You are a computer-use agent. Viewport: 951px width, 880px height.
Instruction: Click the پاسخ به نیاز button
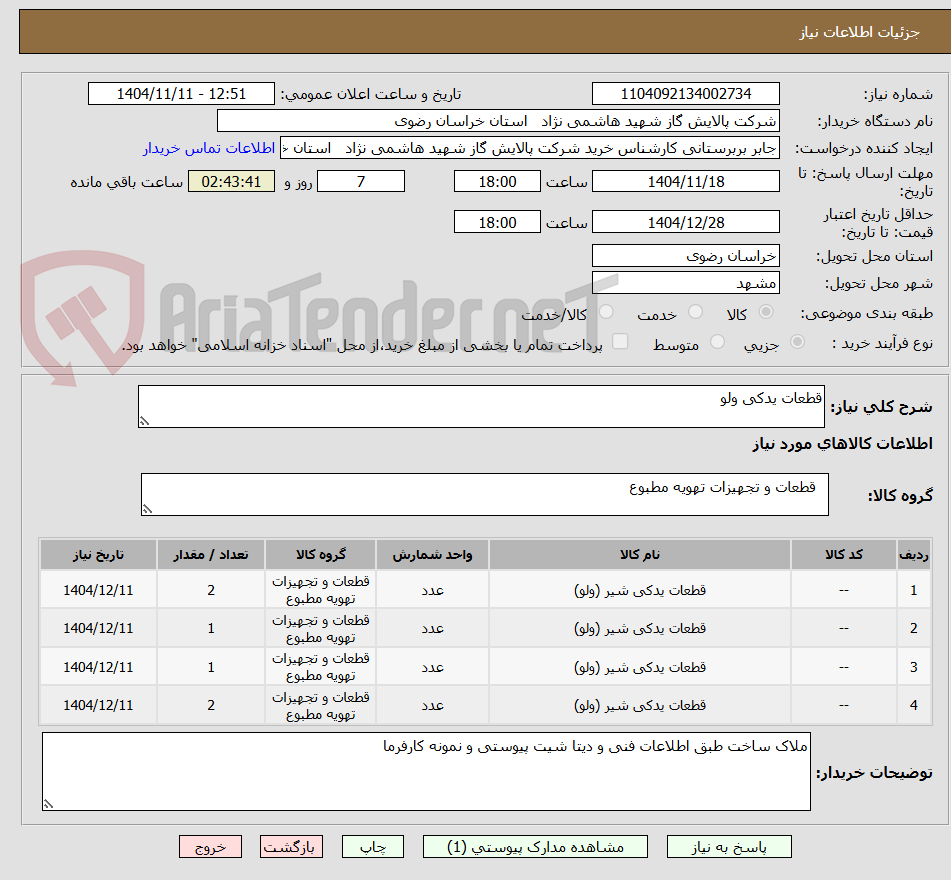point(728,847)
